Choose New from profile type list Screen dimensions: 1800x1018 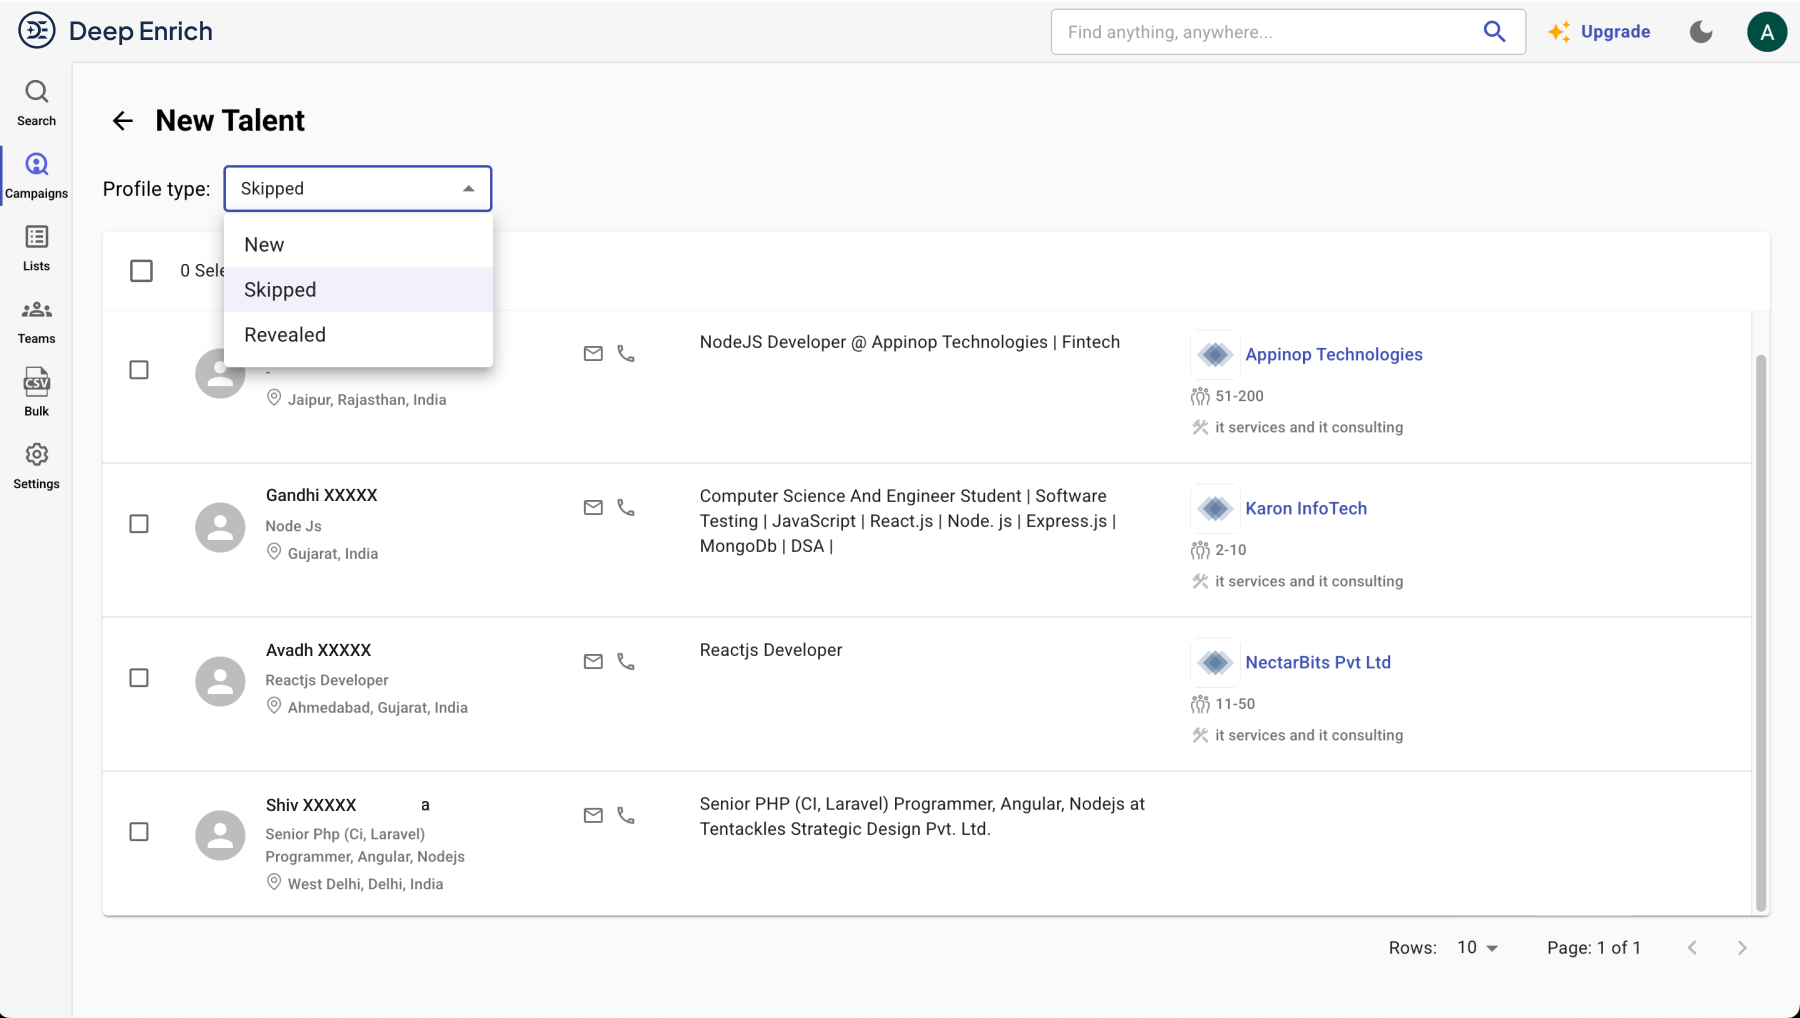pos(264,245)
